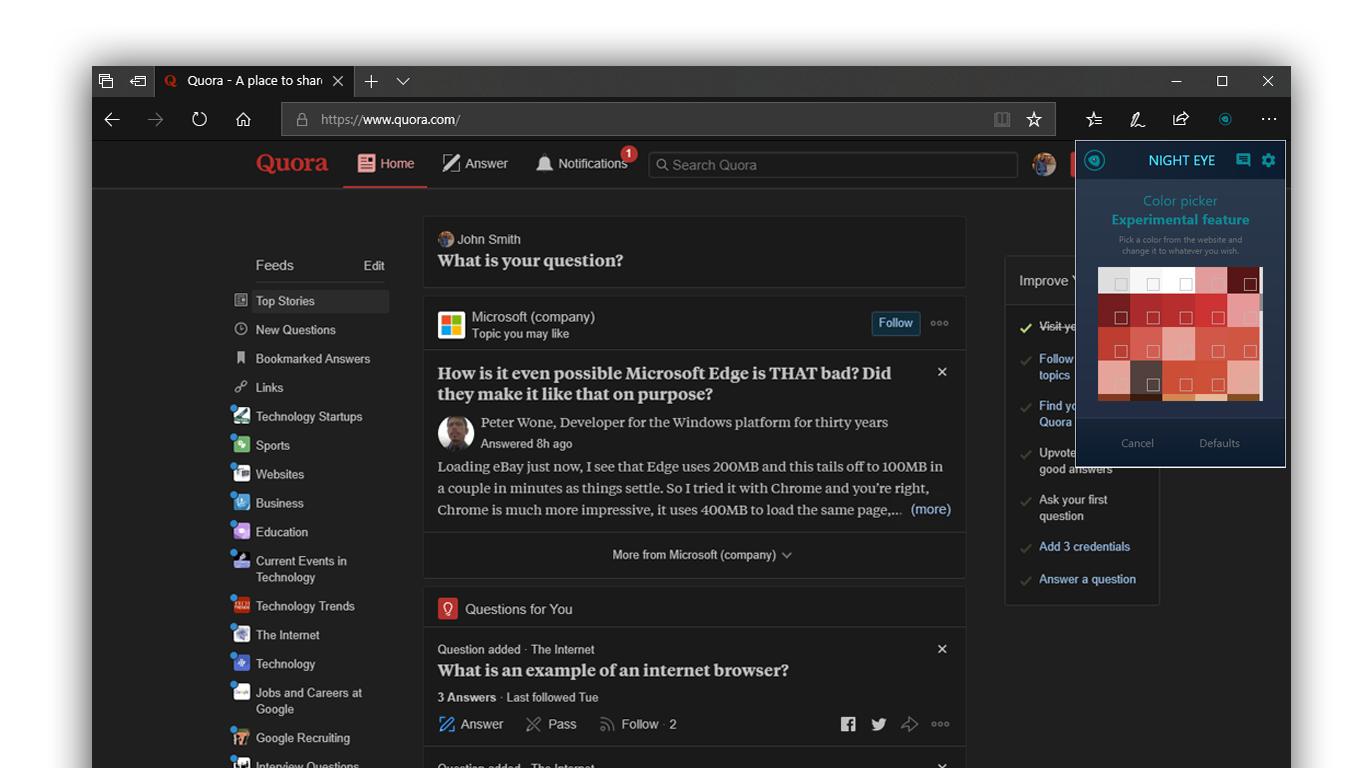This screenshot has height=768, width=1366.
Task: Focus the Search Quora field
Action: click(x=833, y=165)
